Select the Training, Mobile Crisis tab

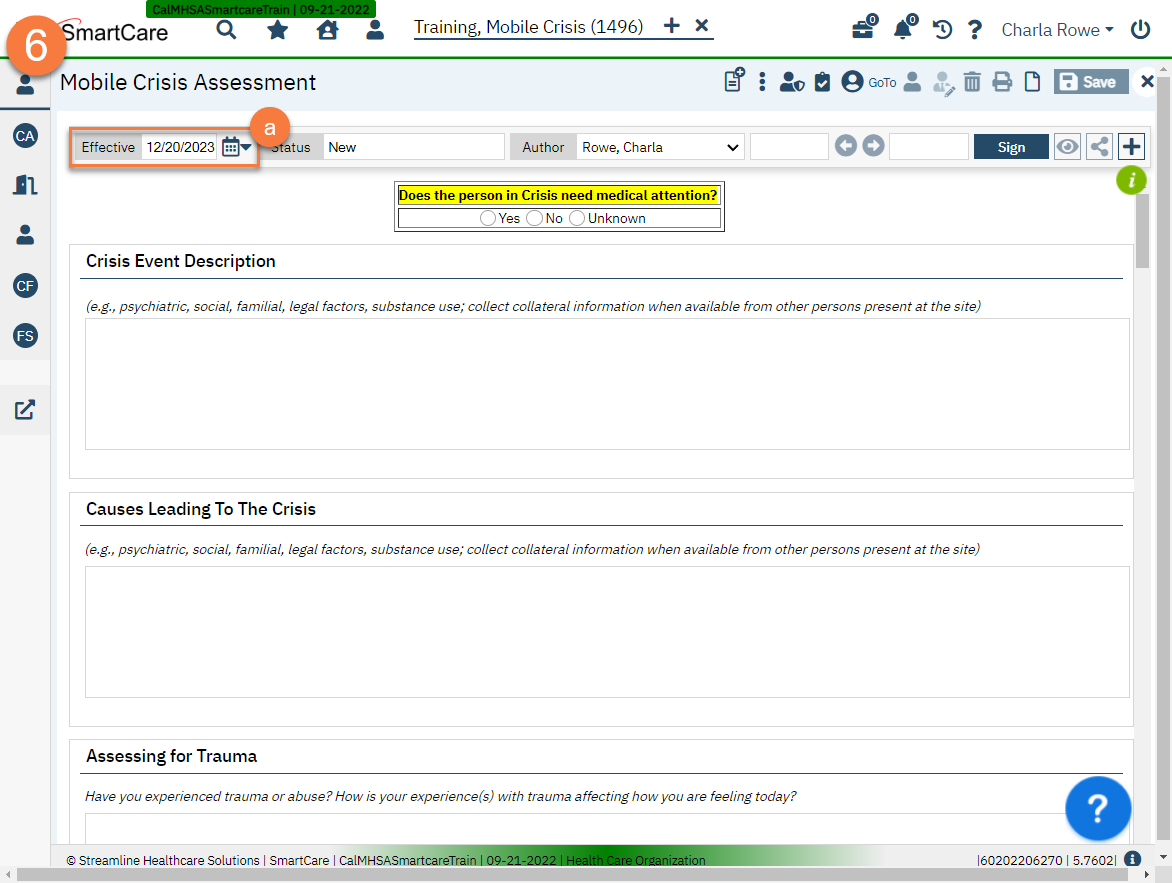point(530,27)
